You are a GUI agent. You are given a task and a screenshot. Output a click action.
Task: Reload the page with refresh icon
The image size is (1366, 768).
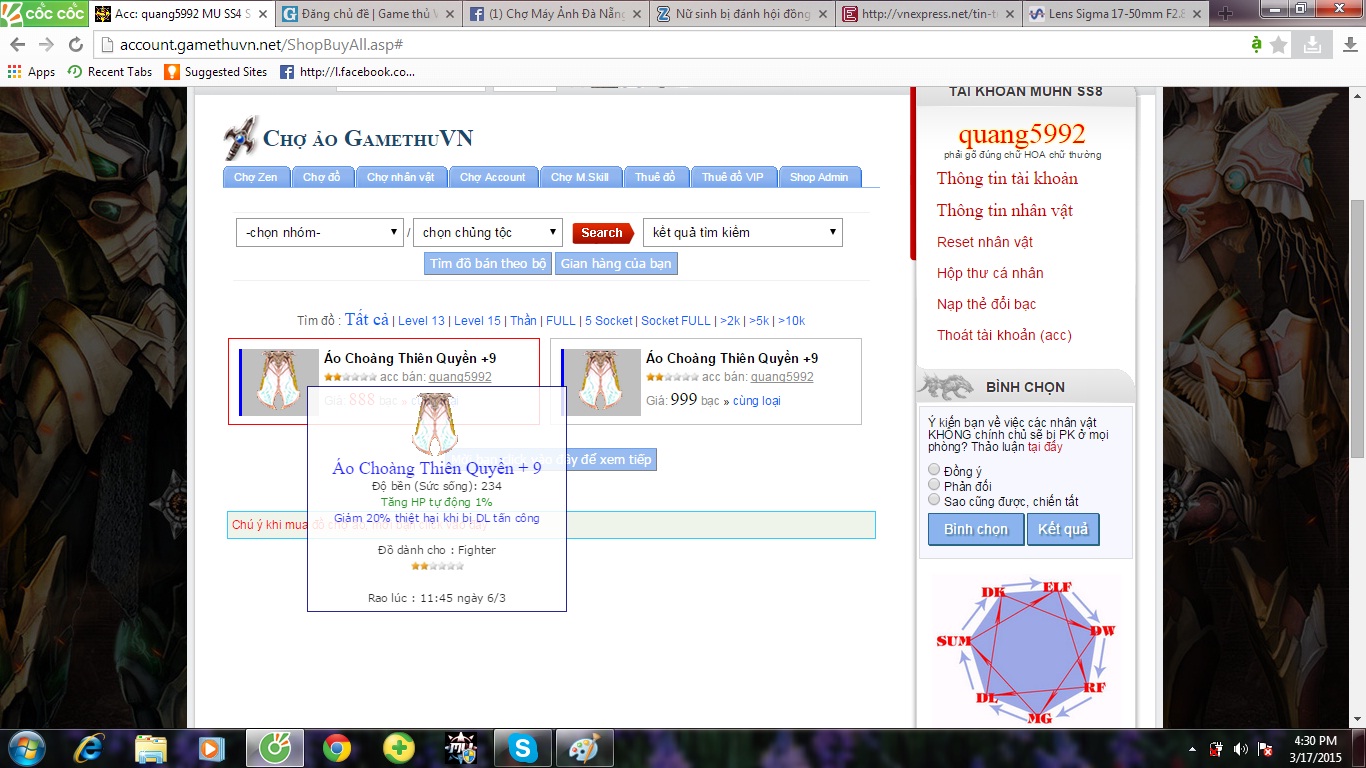point(76,45)
